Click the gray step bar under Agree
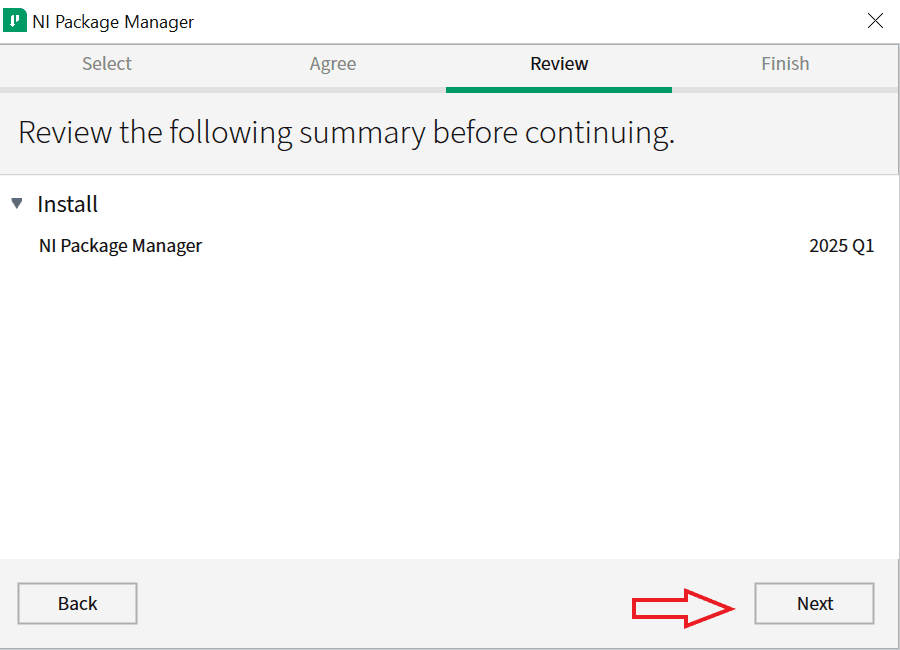900x650 pixels. pos(333,90)
